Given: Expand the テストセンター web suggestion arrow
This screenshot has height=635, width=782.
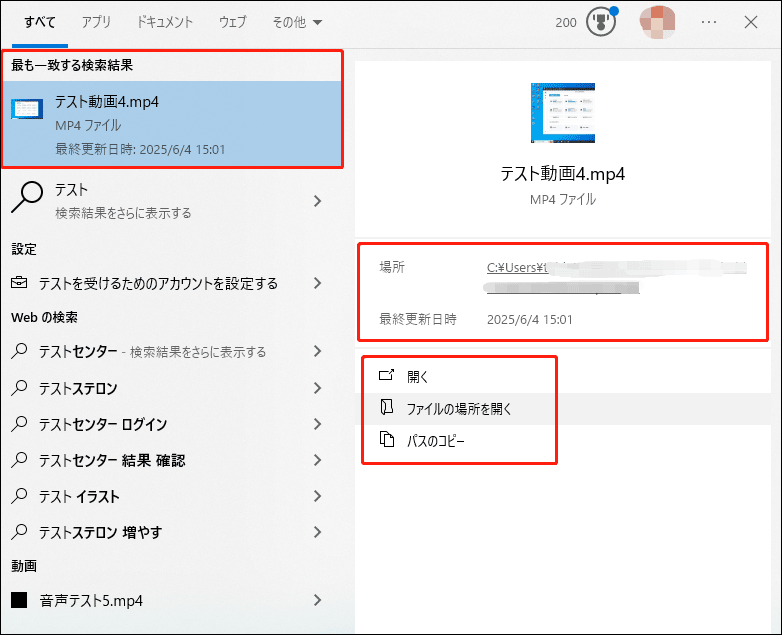Looking at the screenshot, I should [x=317, y=351].
